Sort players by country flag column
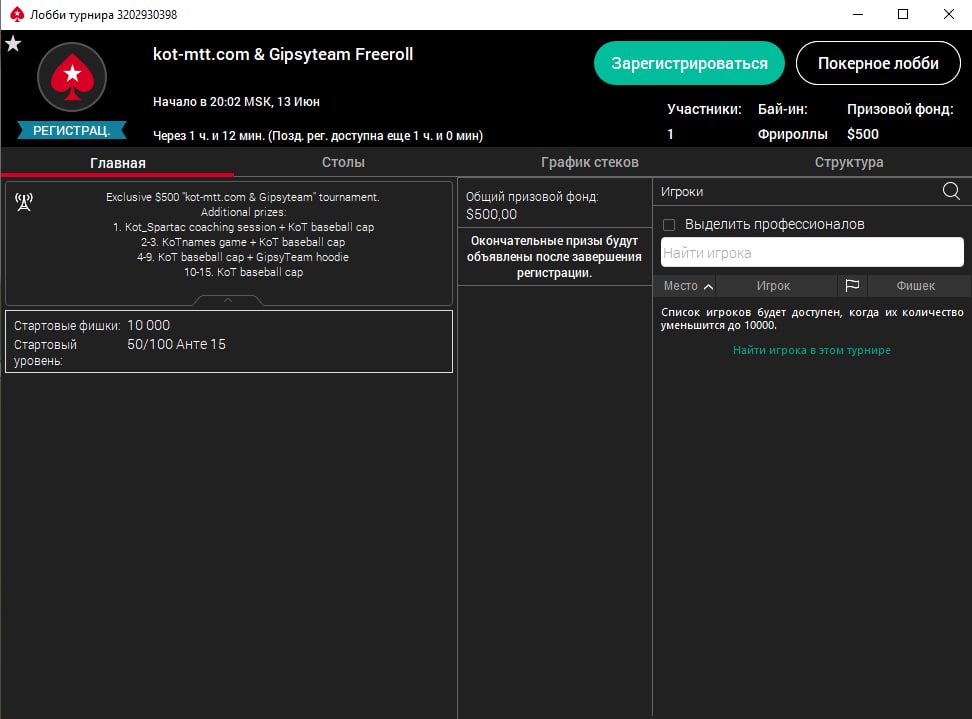This screenshot has width=972, height=719. pyautogui.click(x=852, y=285)
